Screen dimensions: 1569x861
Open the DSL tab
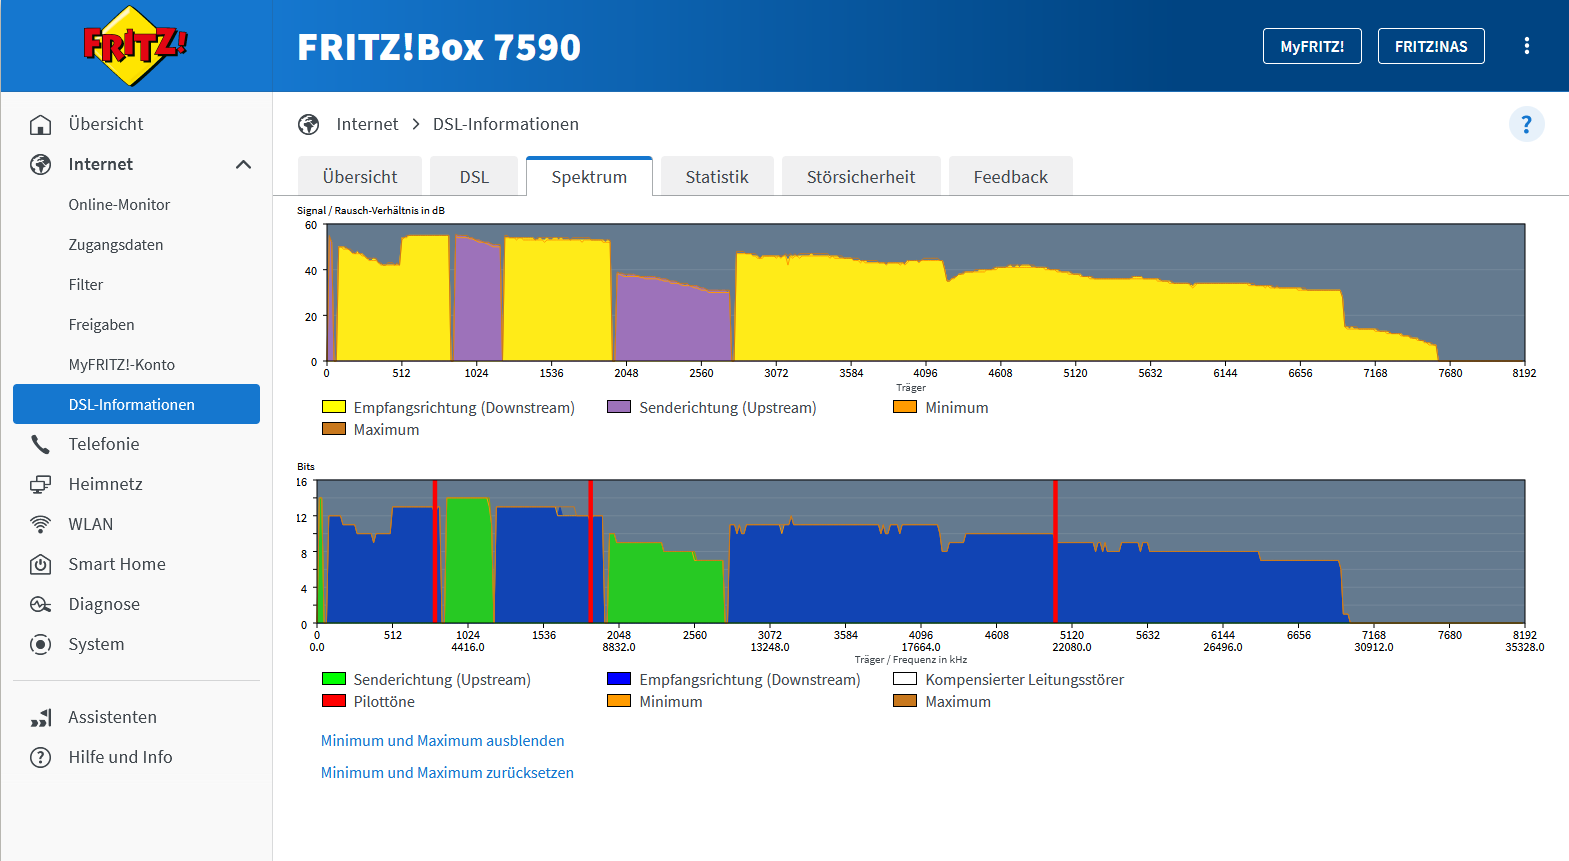474,177
